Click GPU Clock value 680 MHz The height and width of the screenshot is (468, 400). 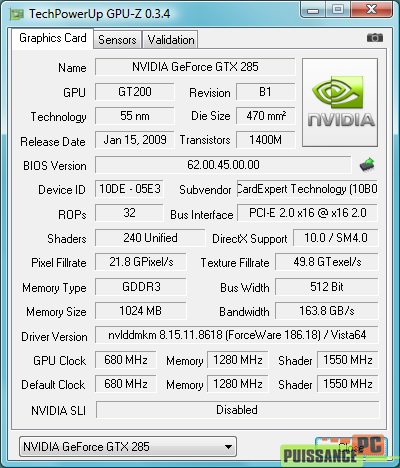126,360
